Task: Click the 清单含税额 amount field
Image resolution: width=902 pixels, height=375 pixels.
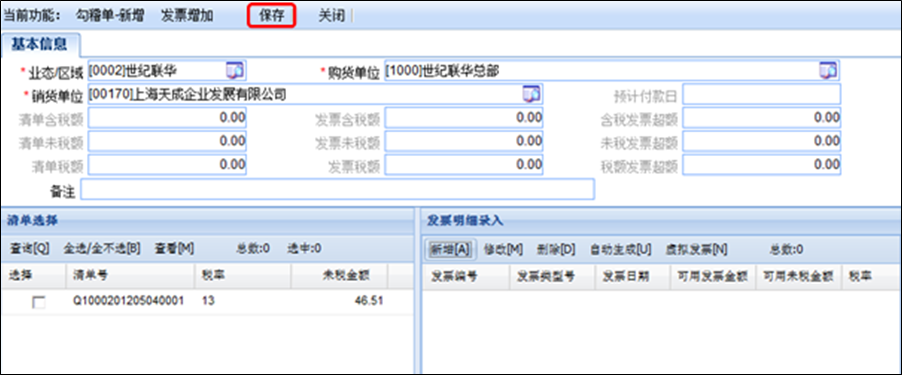Action: click(x=167, y=118)
